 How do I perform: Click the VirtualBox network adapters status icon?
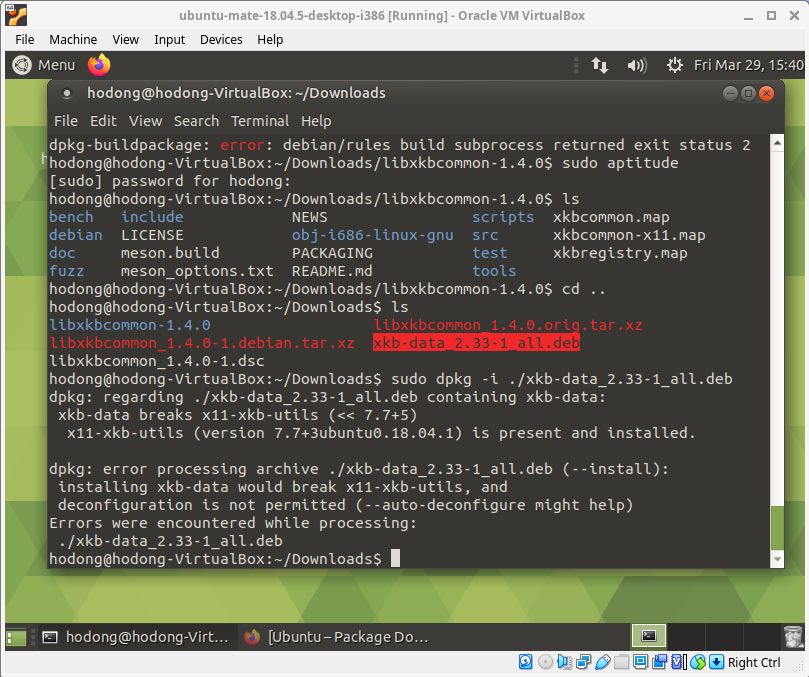tap(584, 662)
